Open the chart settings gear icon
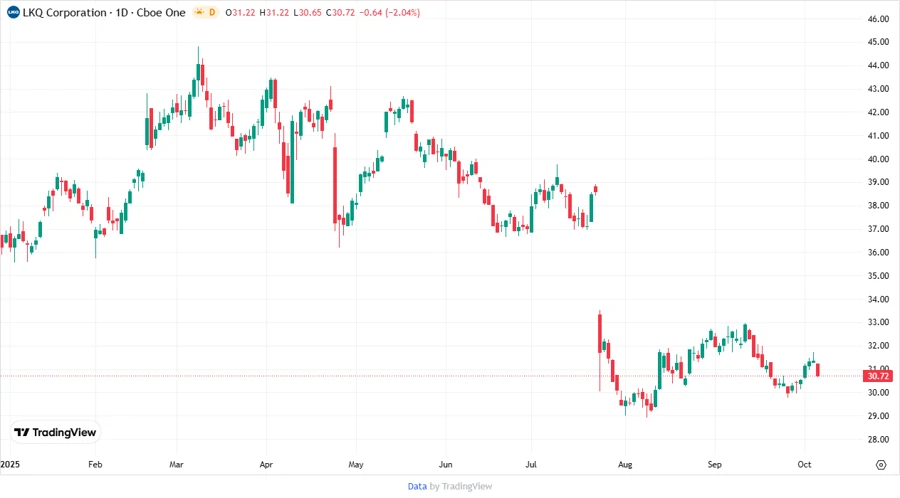This screenshot has height=498, width=900. [880, 465]
